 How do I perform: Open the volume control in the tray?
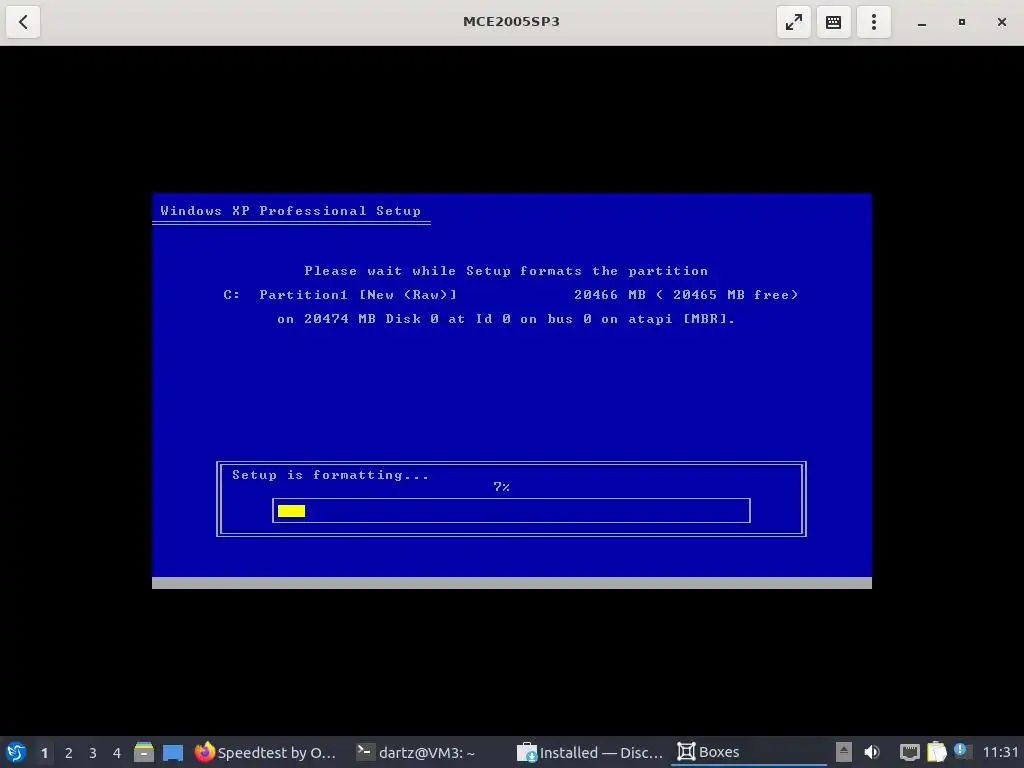(x=872, y=752)
